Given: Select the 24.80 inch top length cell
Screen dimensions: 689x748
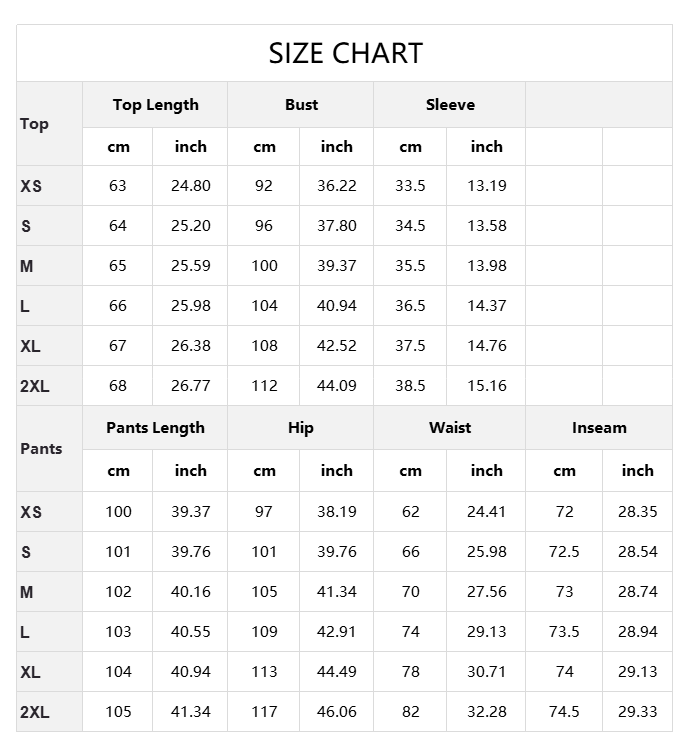Looking at the screenshot, I should coord(190,186).
